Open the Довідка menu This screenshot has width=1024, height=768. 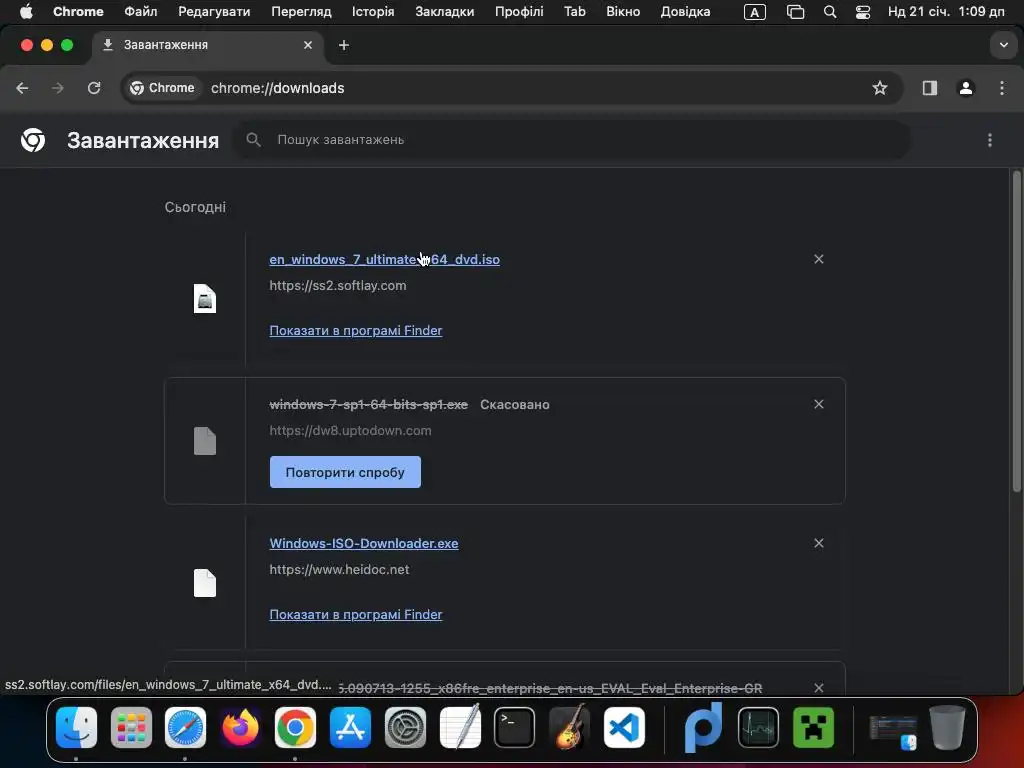pos(685,12)
